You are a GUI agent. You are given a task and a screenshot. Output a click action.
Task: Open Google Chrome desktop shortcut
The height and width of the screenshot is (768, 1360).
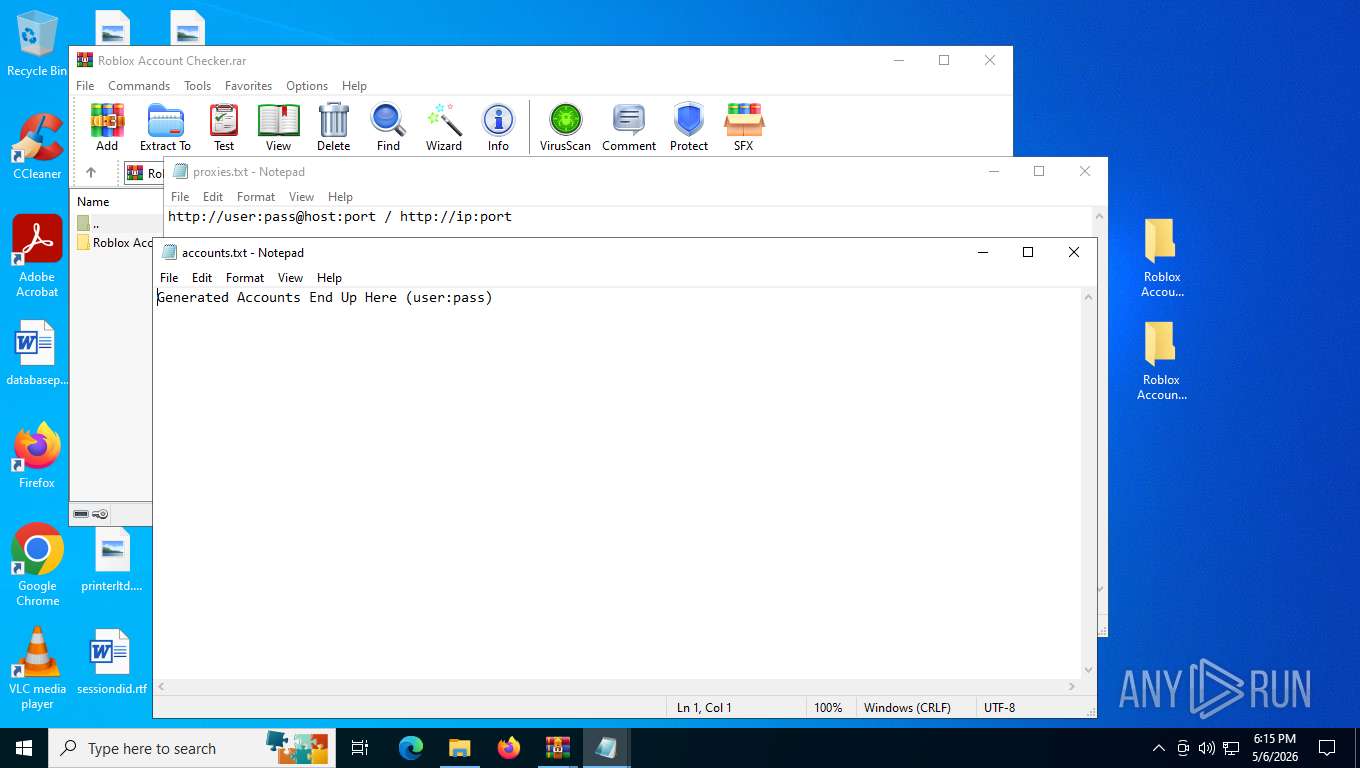pyautogui.click(x=37, y=565)
